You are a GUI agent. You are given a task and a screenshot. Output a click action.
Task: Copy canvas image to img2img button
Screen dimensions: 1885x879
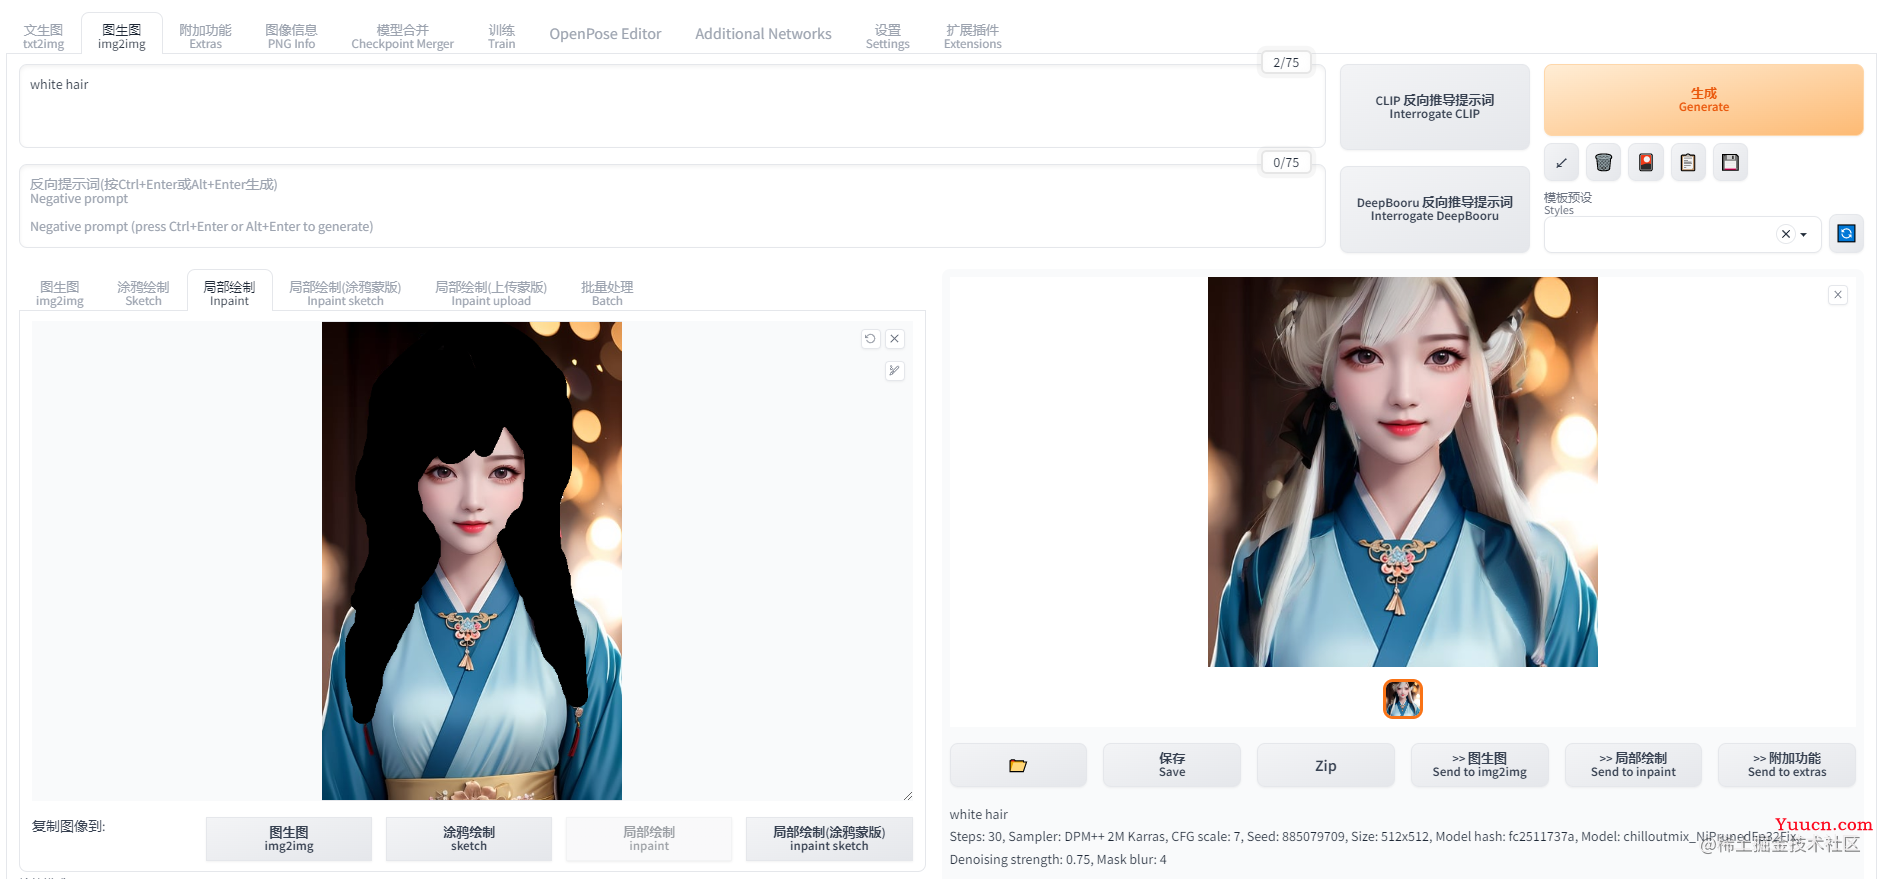[x=289, y=839]
